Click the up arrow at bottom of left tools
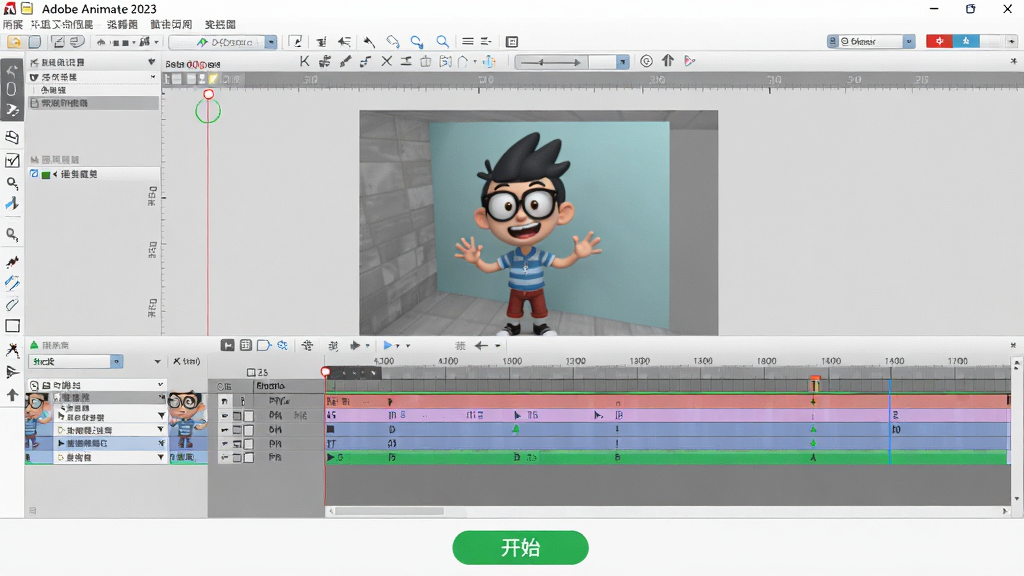This screenshot has width=1024, height=576. point(12,394)
